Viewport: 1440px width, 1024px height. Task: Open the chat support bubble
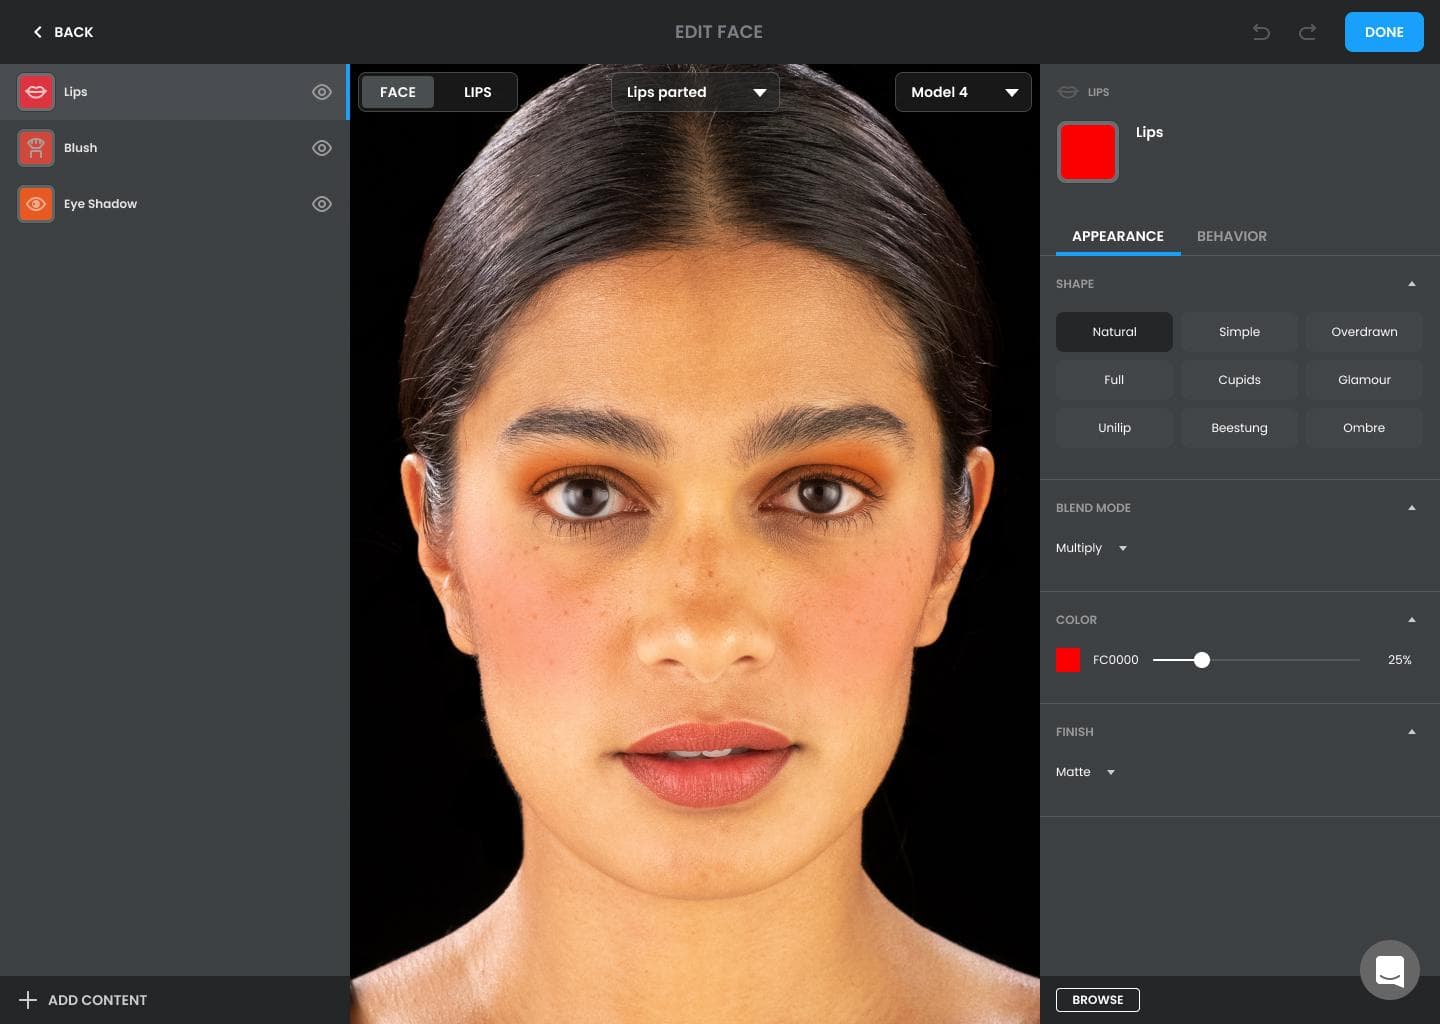click(x=1389, y=969)
